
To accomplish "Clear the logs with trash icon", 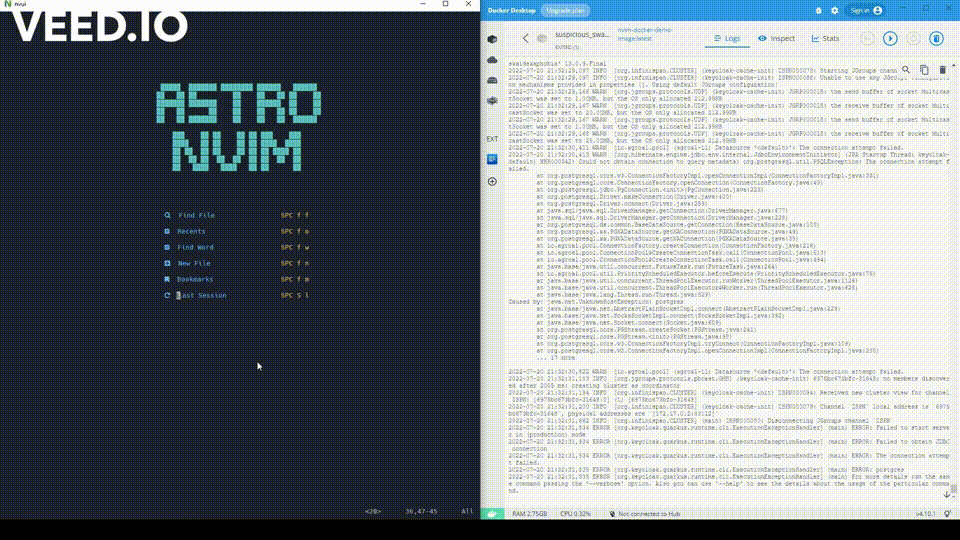I will 943,70.
